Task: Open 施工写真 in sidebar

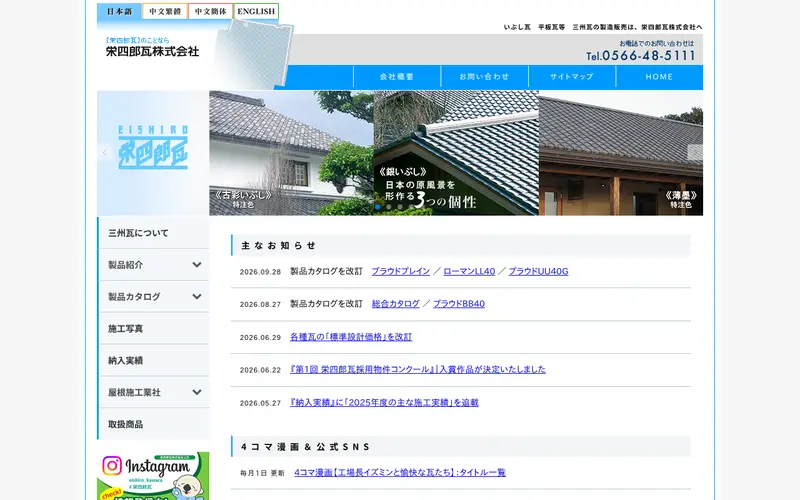Action: [x=154, y=329]
